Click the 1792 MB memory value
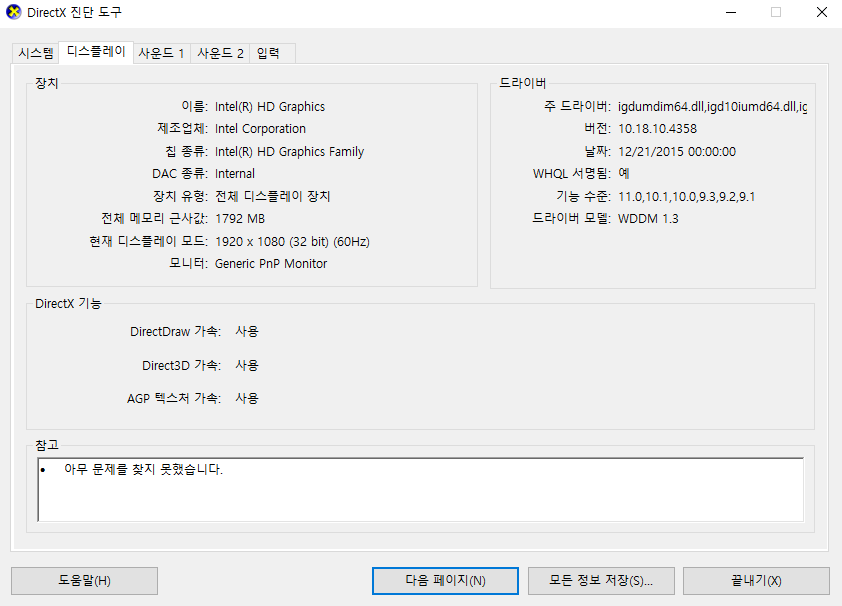Screen dimensions: 842x606 (x=241, y=219)
